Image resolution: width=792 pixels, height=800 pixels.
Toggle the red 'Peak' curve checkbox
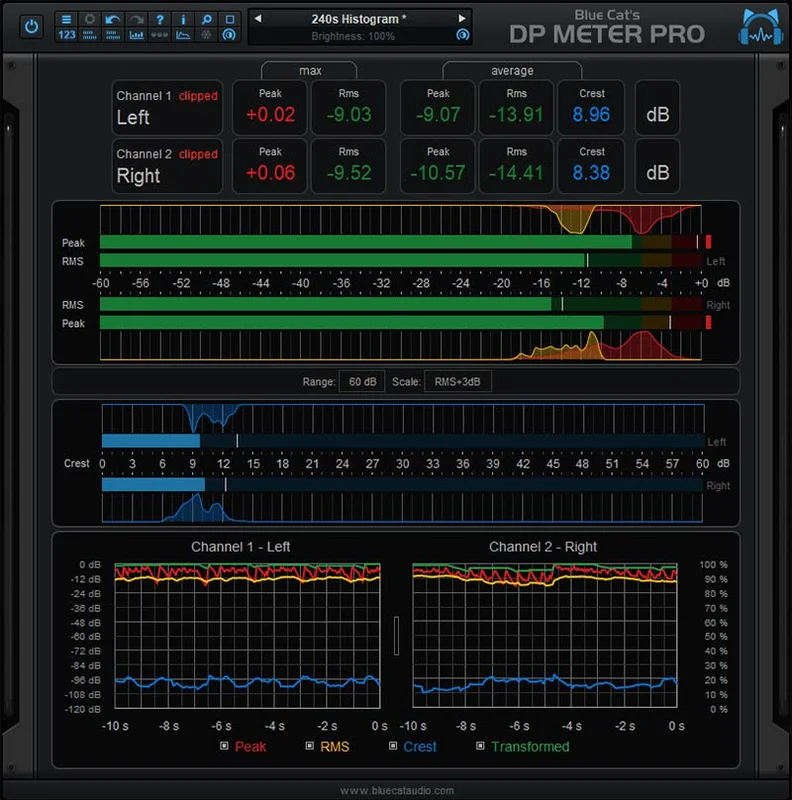coord(224,746)
